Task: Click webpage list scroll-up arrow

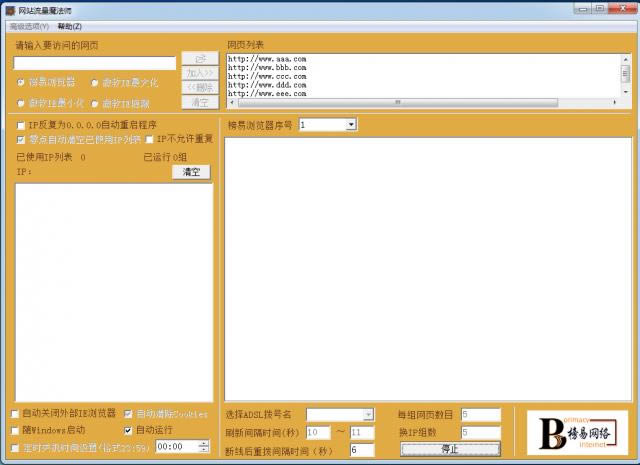Action: coord(625,60)
